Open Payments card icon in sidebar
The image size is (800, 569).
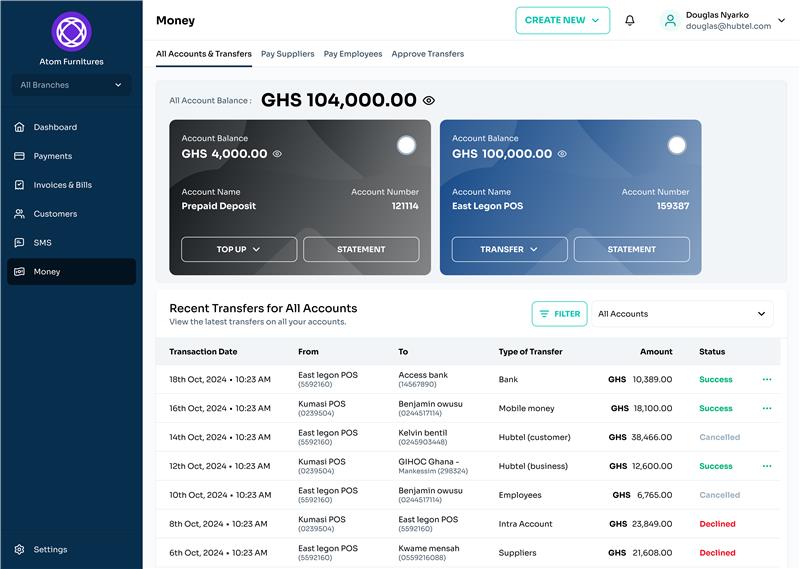(20, 156)
